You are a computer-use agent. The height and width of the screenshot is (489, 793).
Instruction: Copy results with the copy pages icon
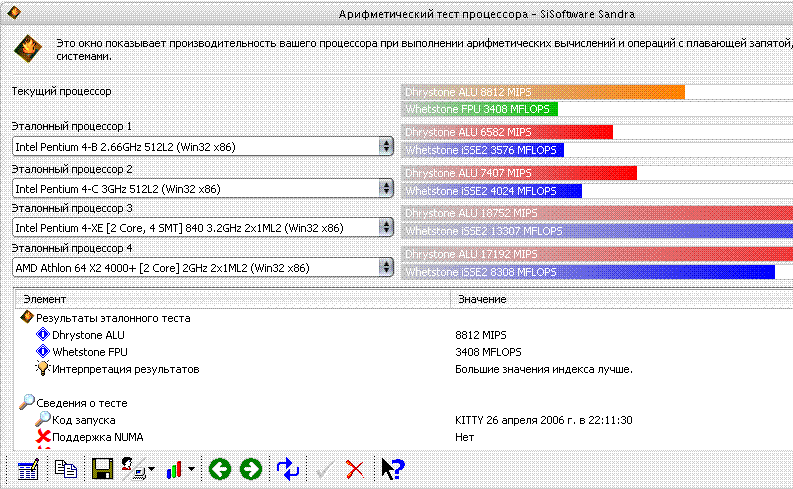pos(66,469)
